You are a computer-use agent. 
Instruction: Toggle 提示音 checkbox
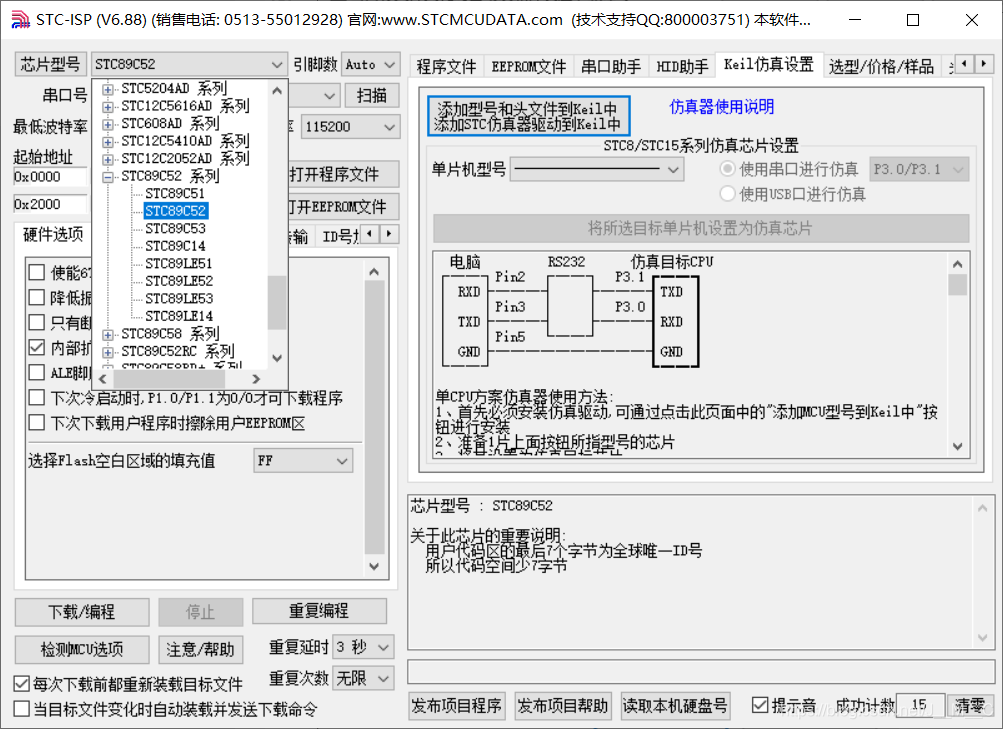click(x=760, y=705)
